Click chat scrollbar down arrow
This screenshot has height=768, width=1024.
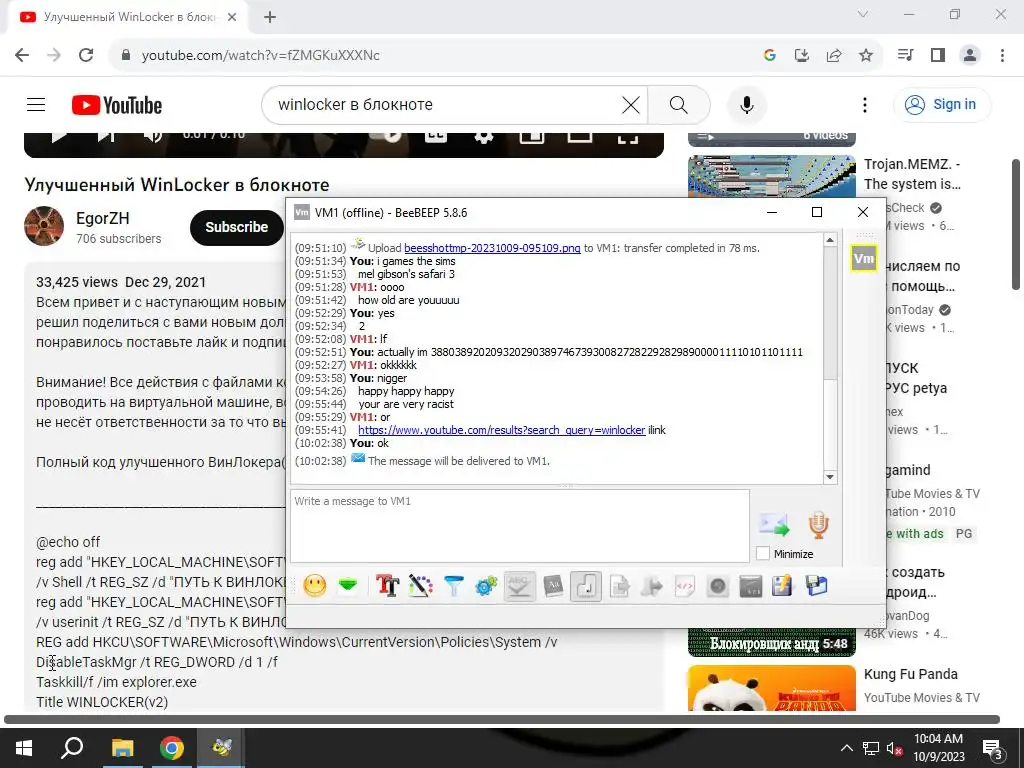tap(830, 477)
